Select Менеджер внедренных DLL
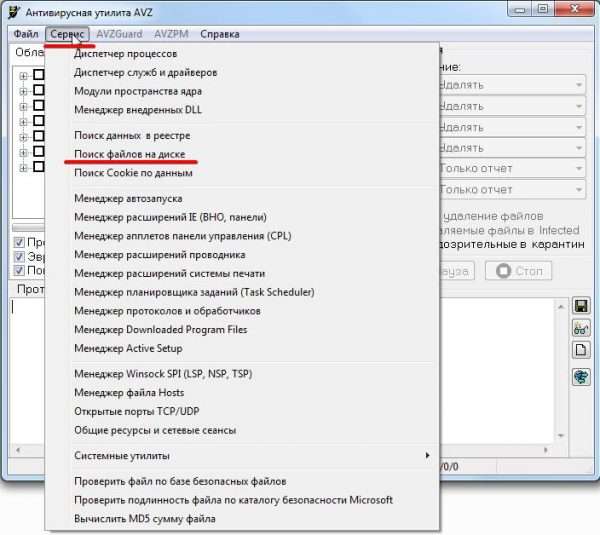This screenshot has width=600, height=535. (138, 110)
